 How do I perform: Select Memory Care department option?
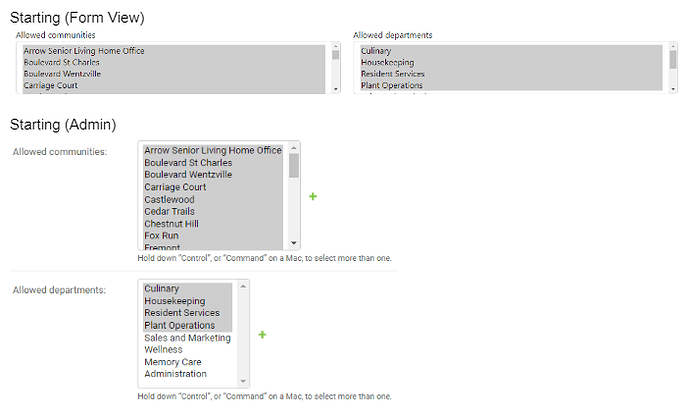(172, 362)
